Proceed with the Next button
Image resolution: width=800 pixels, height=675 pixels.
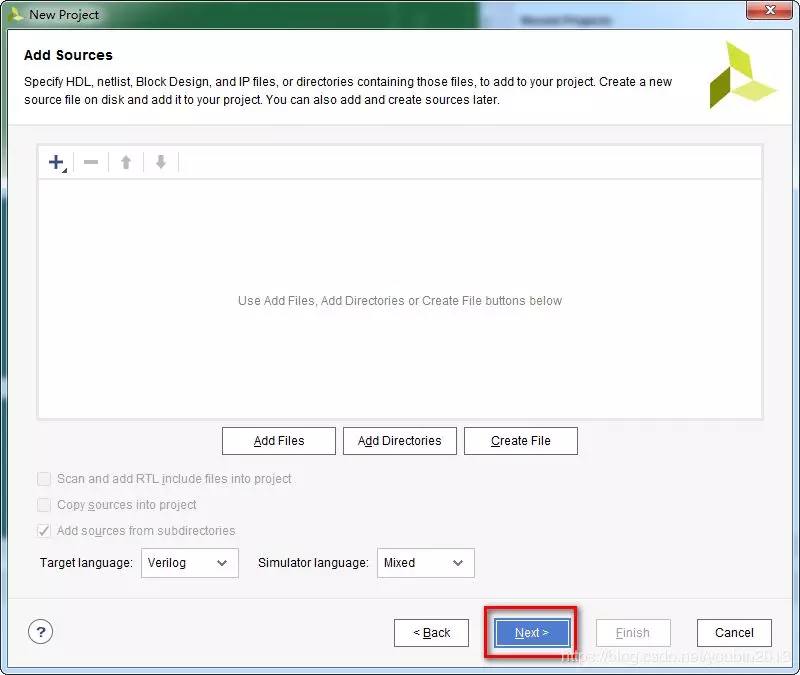pyautogui.click(x=532, y=633)
